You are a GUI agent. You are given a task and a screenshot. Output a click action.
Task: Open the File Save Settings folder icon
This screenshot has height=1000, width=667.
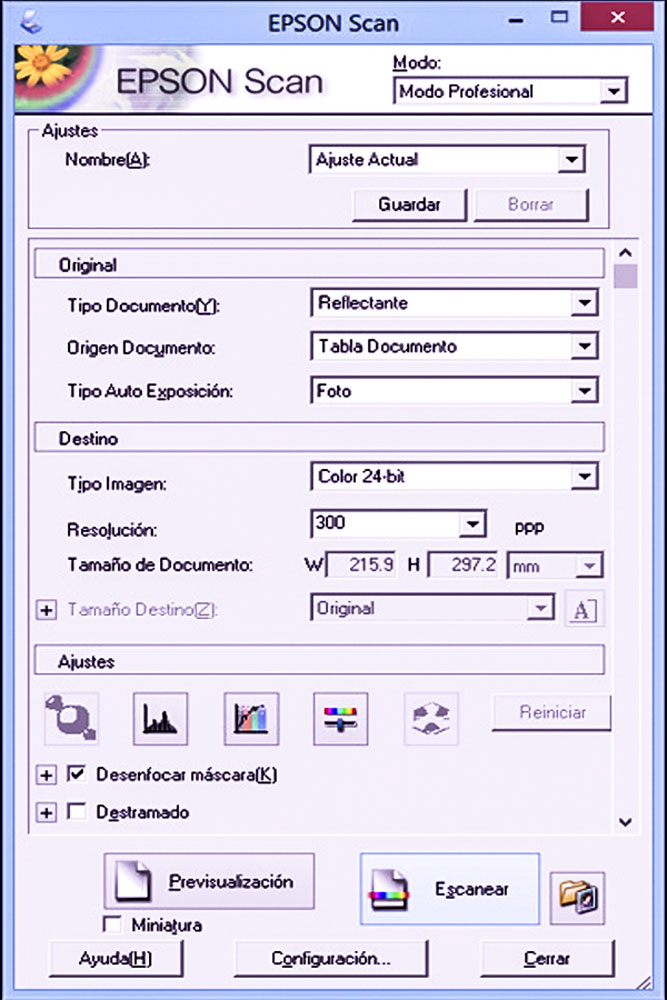(577, 898)
